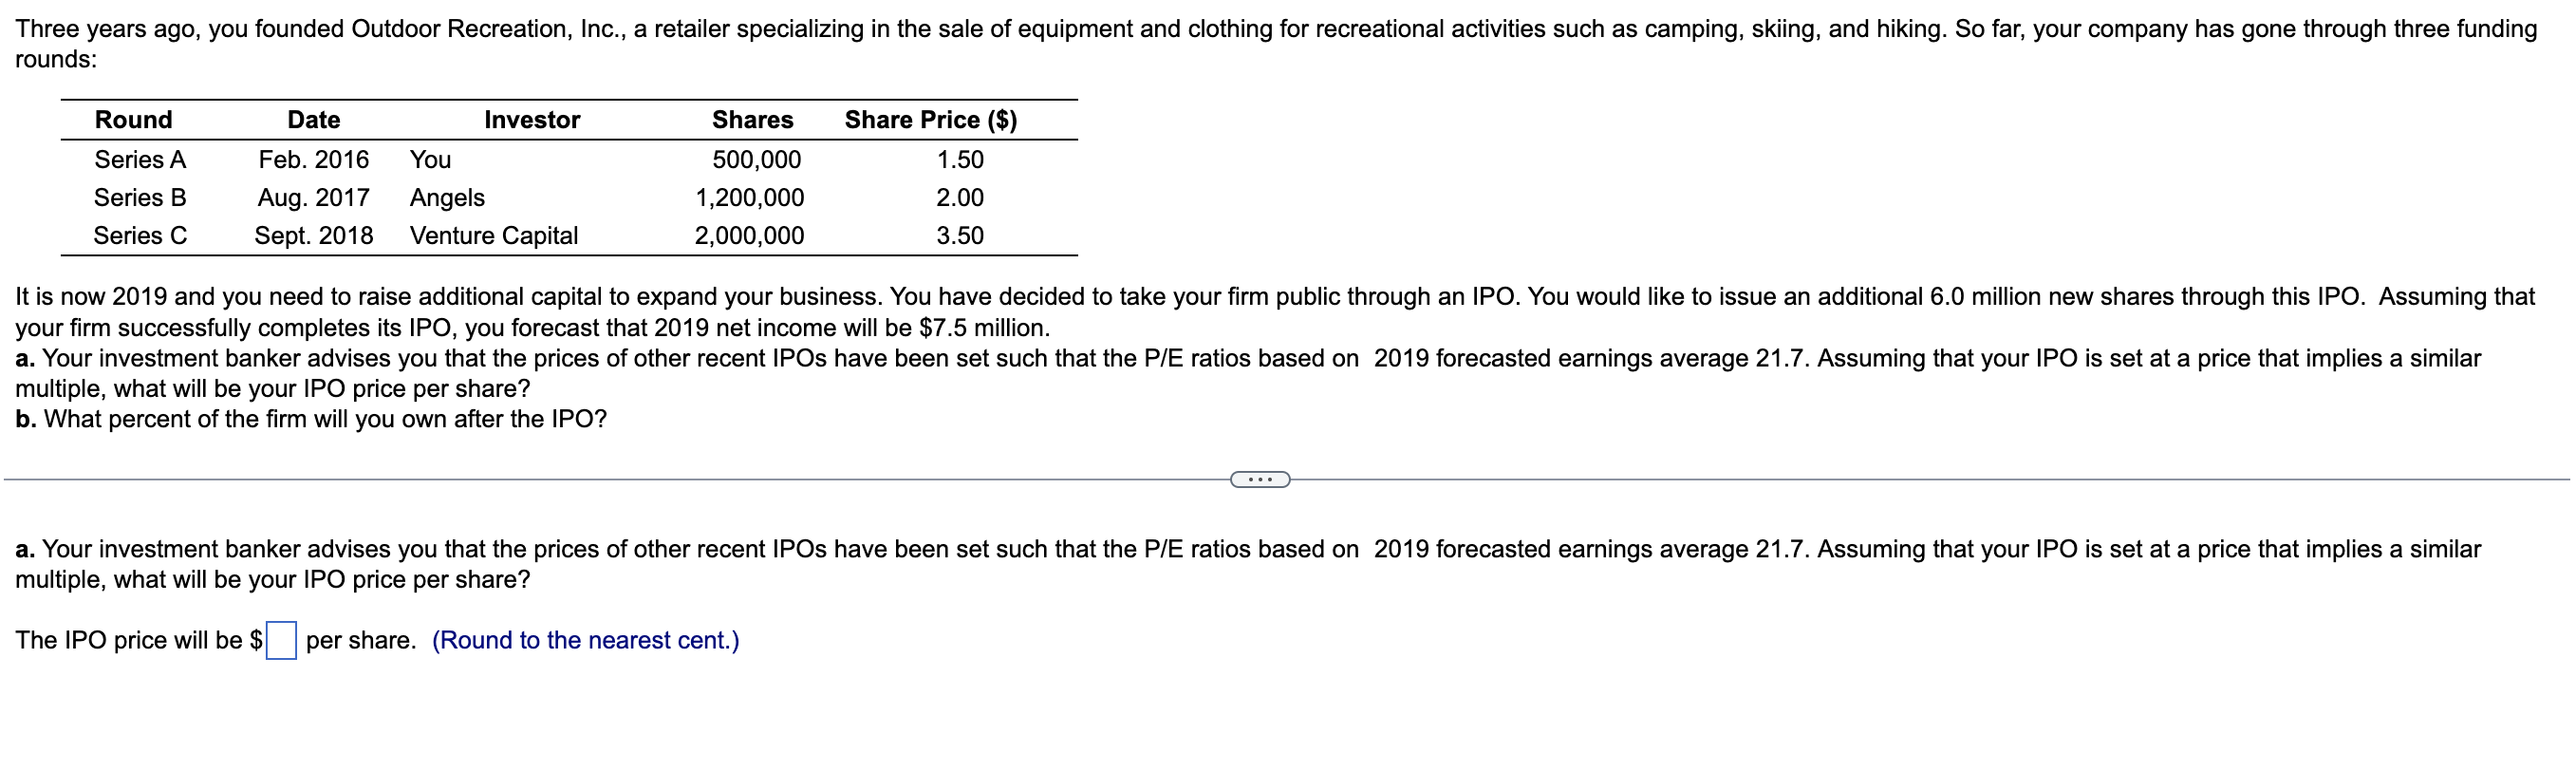Click the 2,000,000 shares value

pyautogui.click(x=750, y=236)
